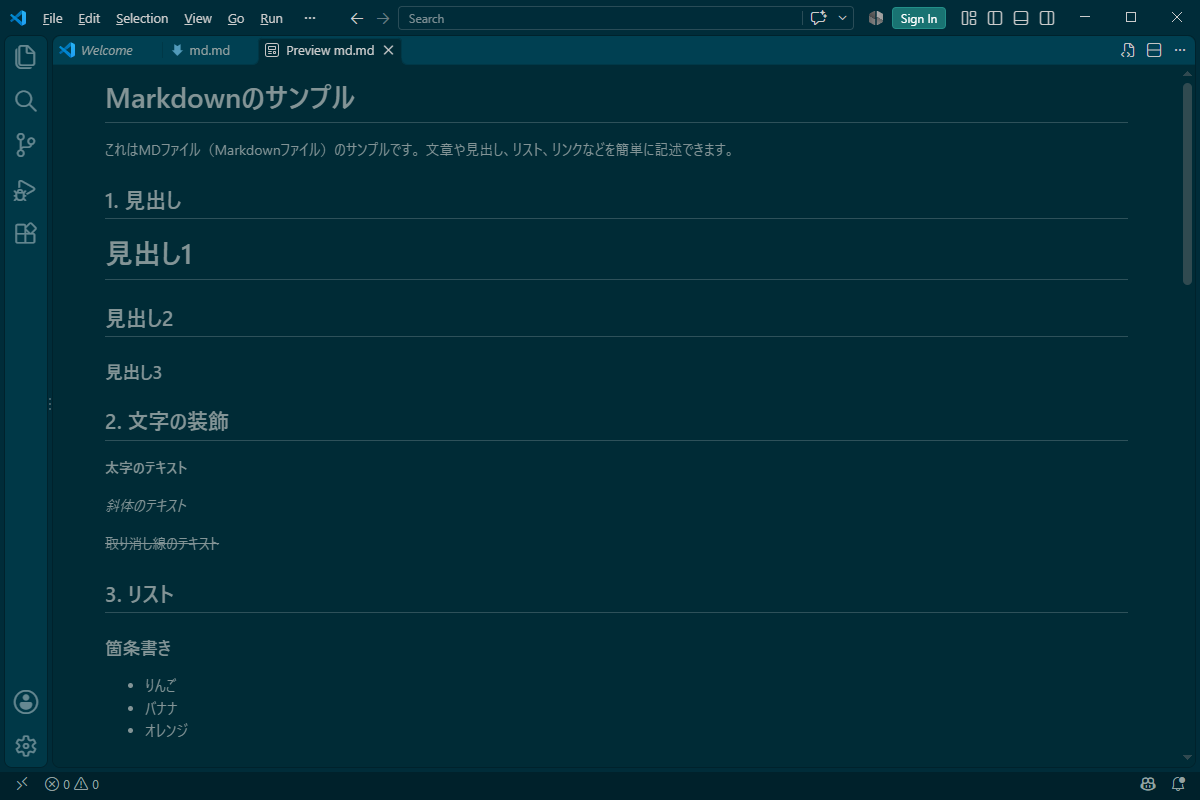
Task: Open the Run and Debug view
Action: coord(26,189)
